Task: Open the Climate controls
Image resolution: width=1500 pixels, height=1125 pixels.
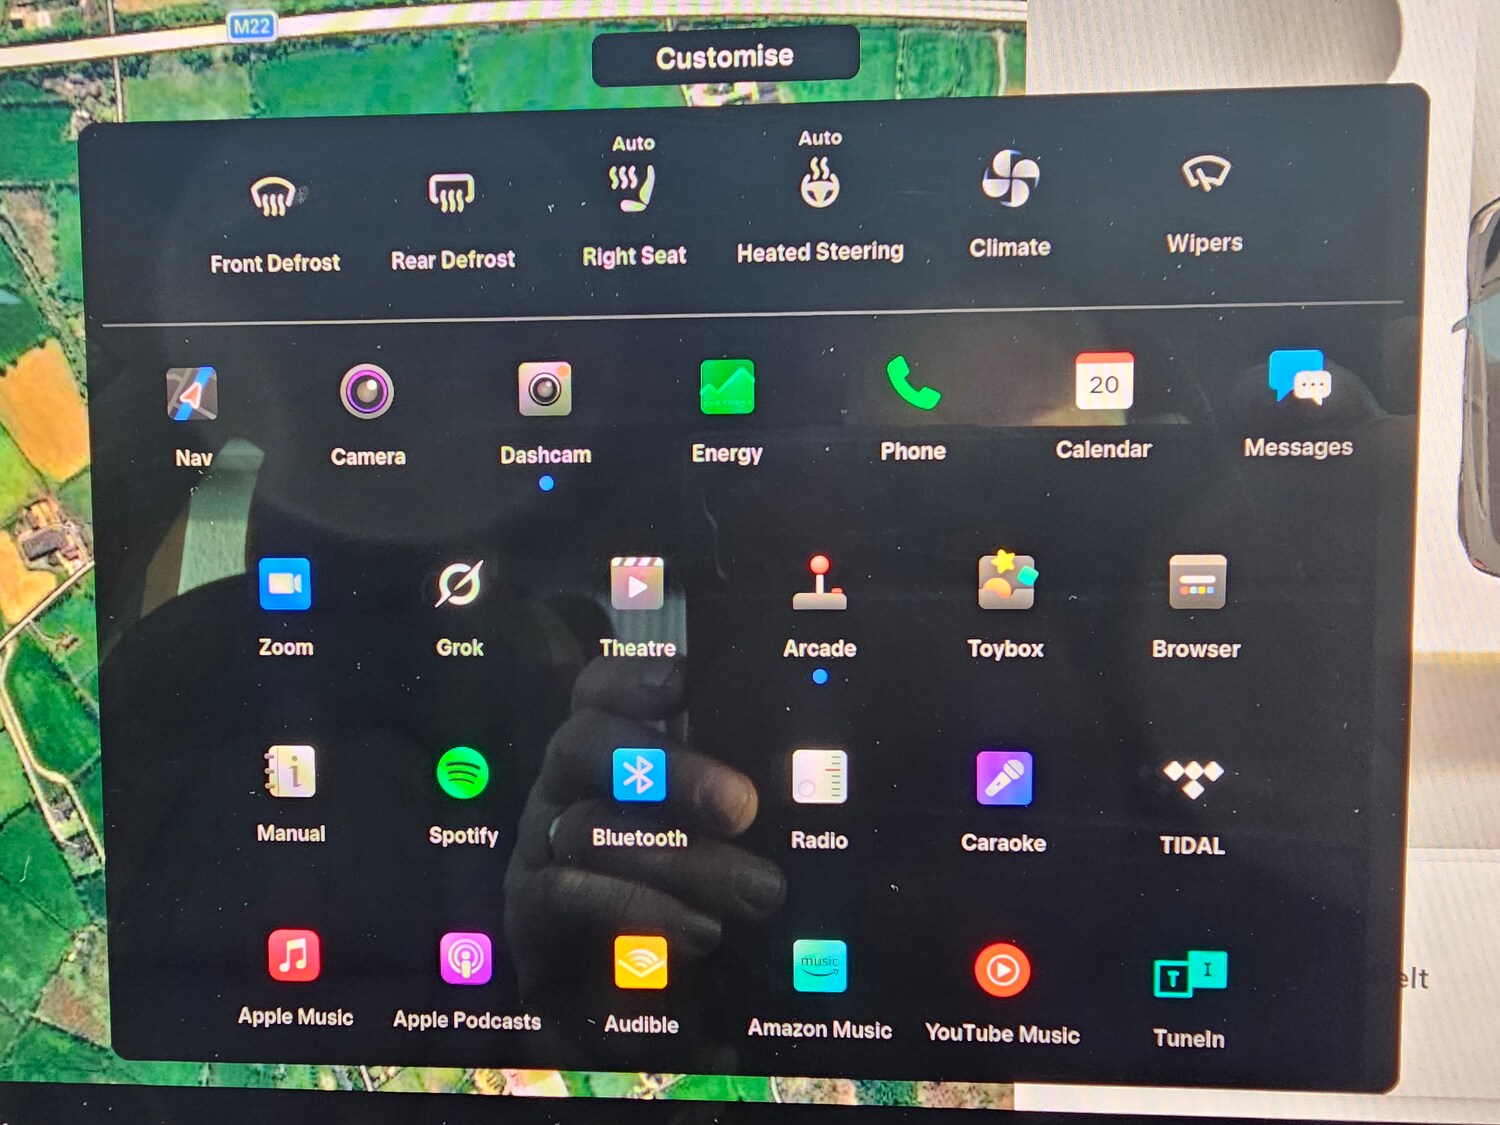Action: 1010,179
